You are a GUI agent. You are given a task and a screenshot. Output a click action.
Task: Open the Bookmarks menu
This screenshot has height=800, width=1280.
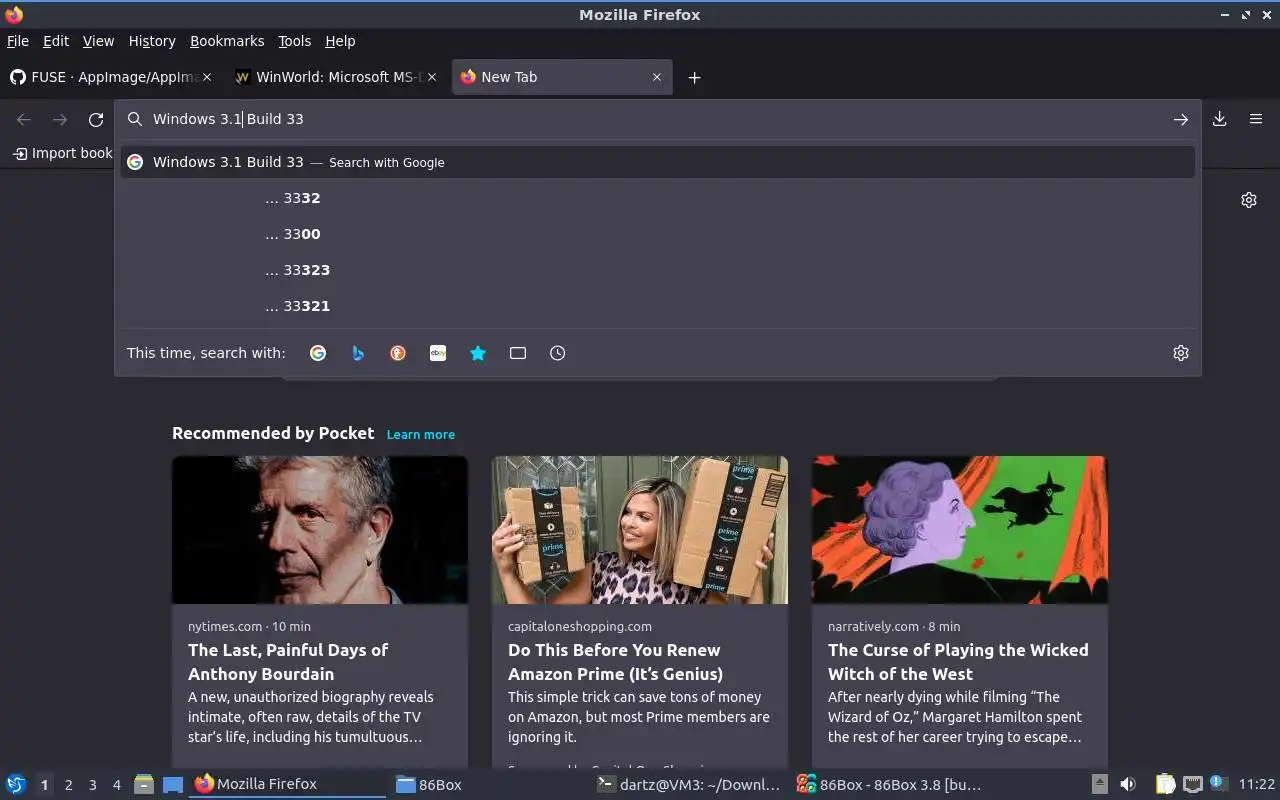[x=227, y=41]
